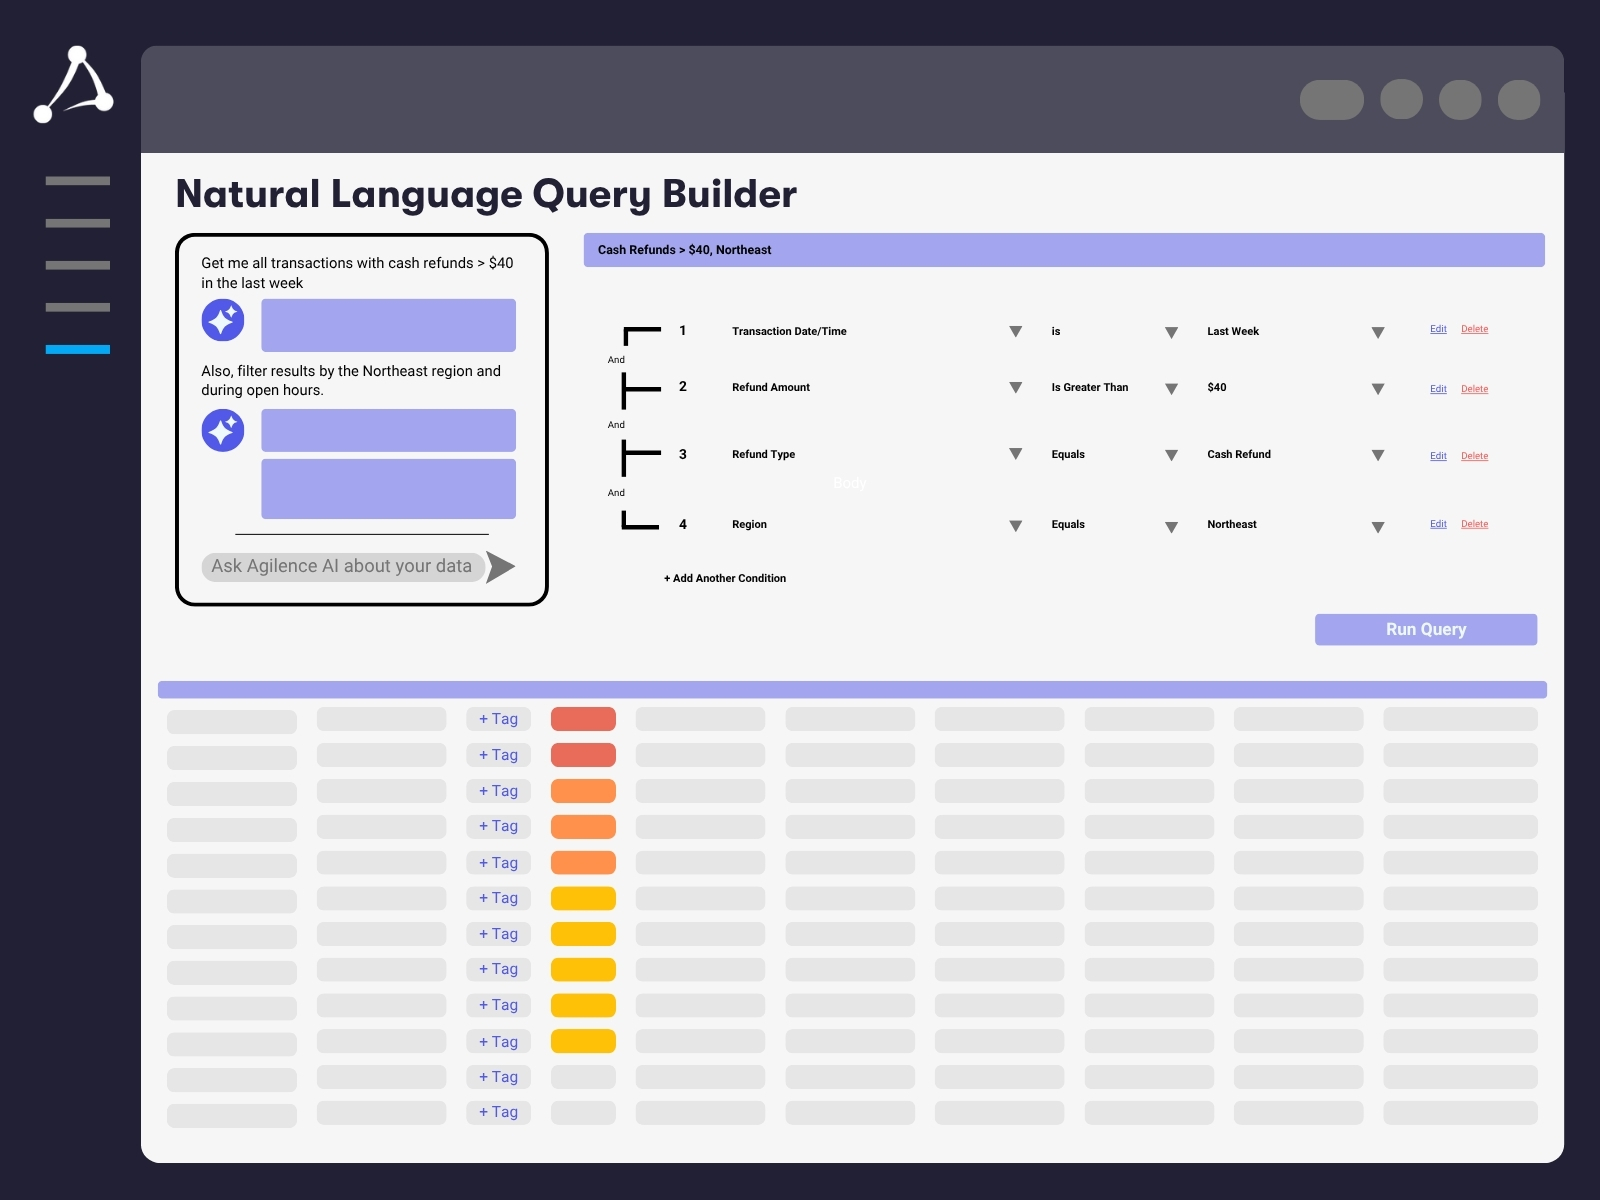Expand the Region field dropdown
The height and width of the screenshot is (1200, 1600).
(x=1015, y=526)
